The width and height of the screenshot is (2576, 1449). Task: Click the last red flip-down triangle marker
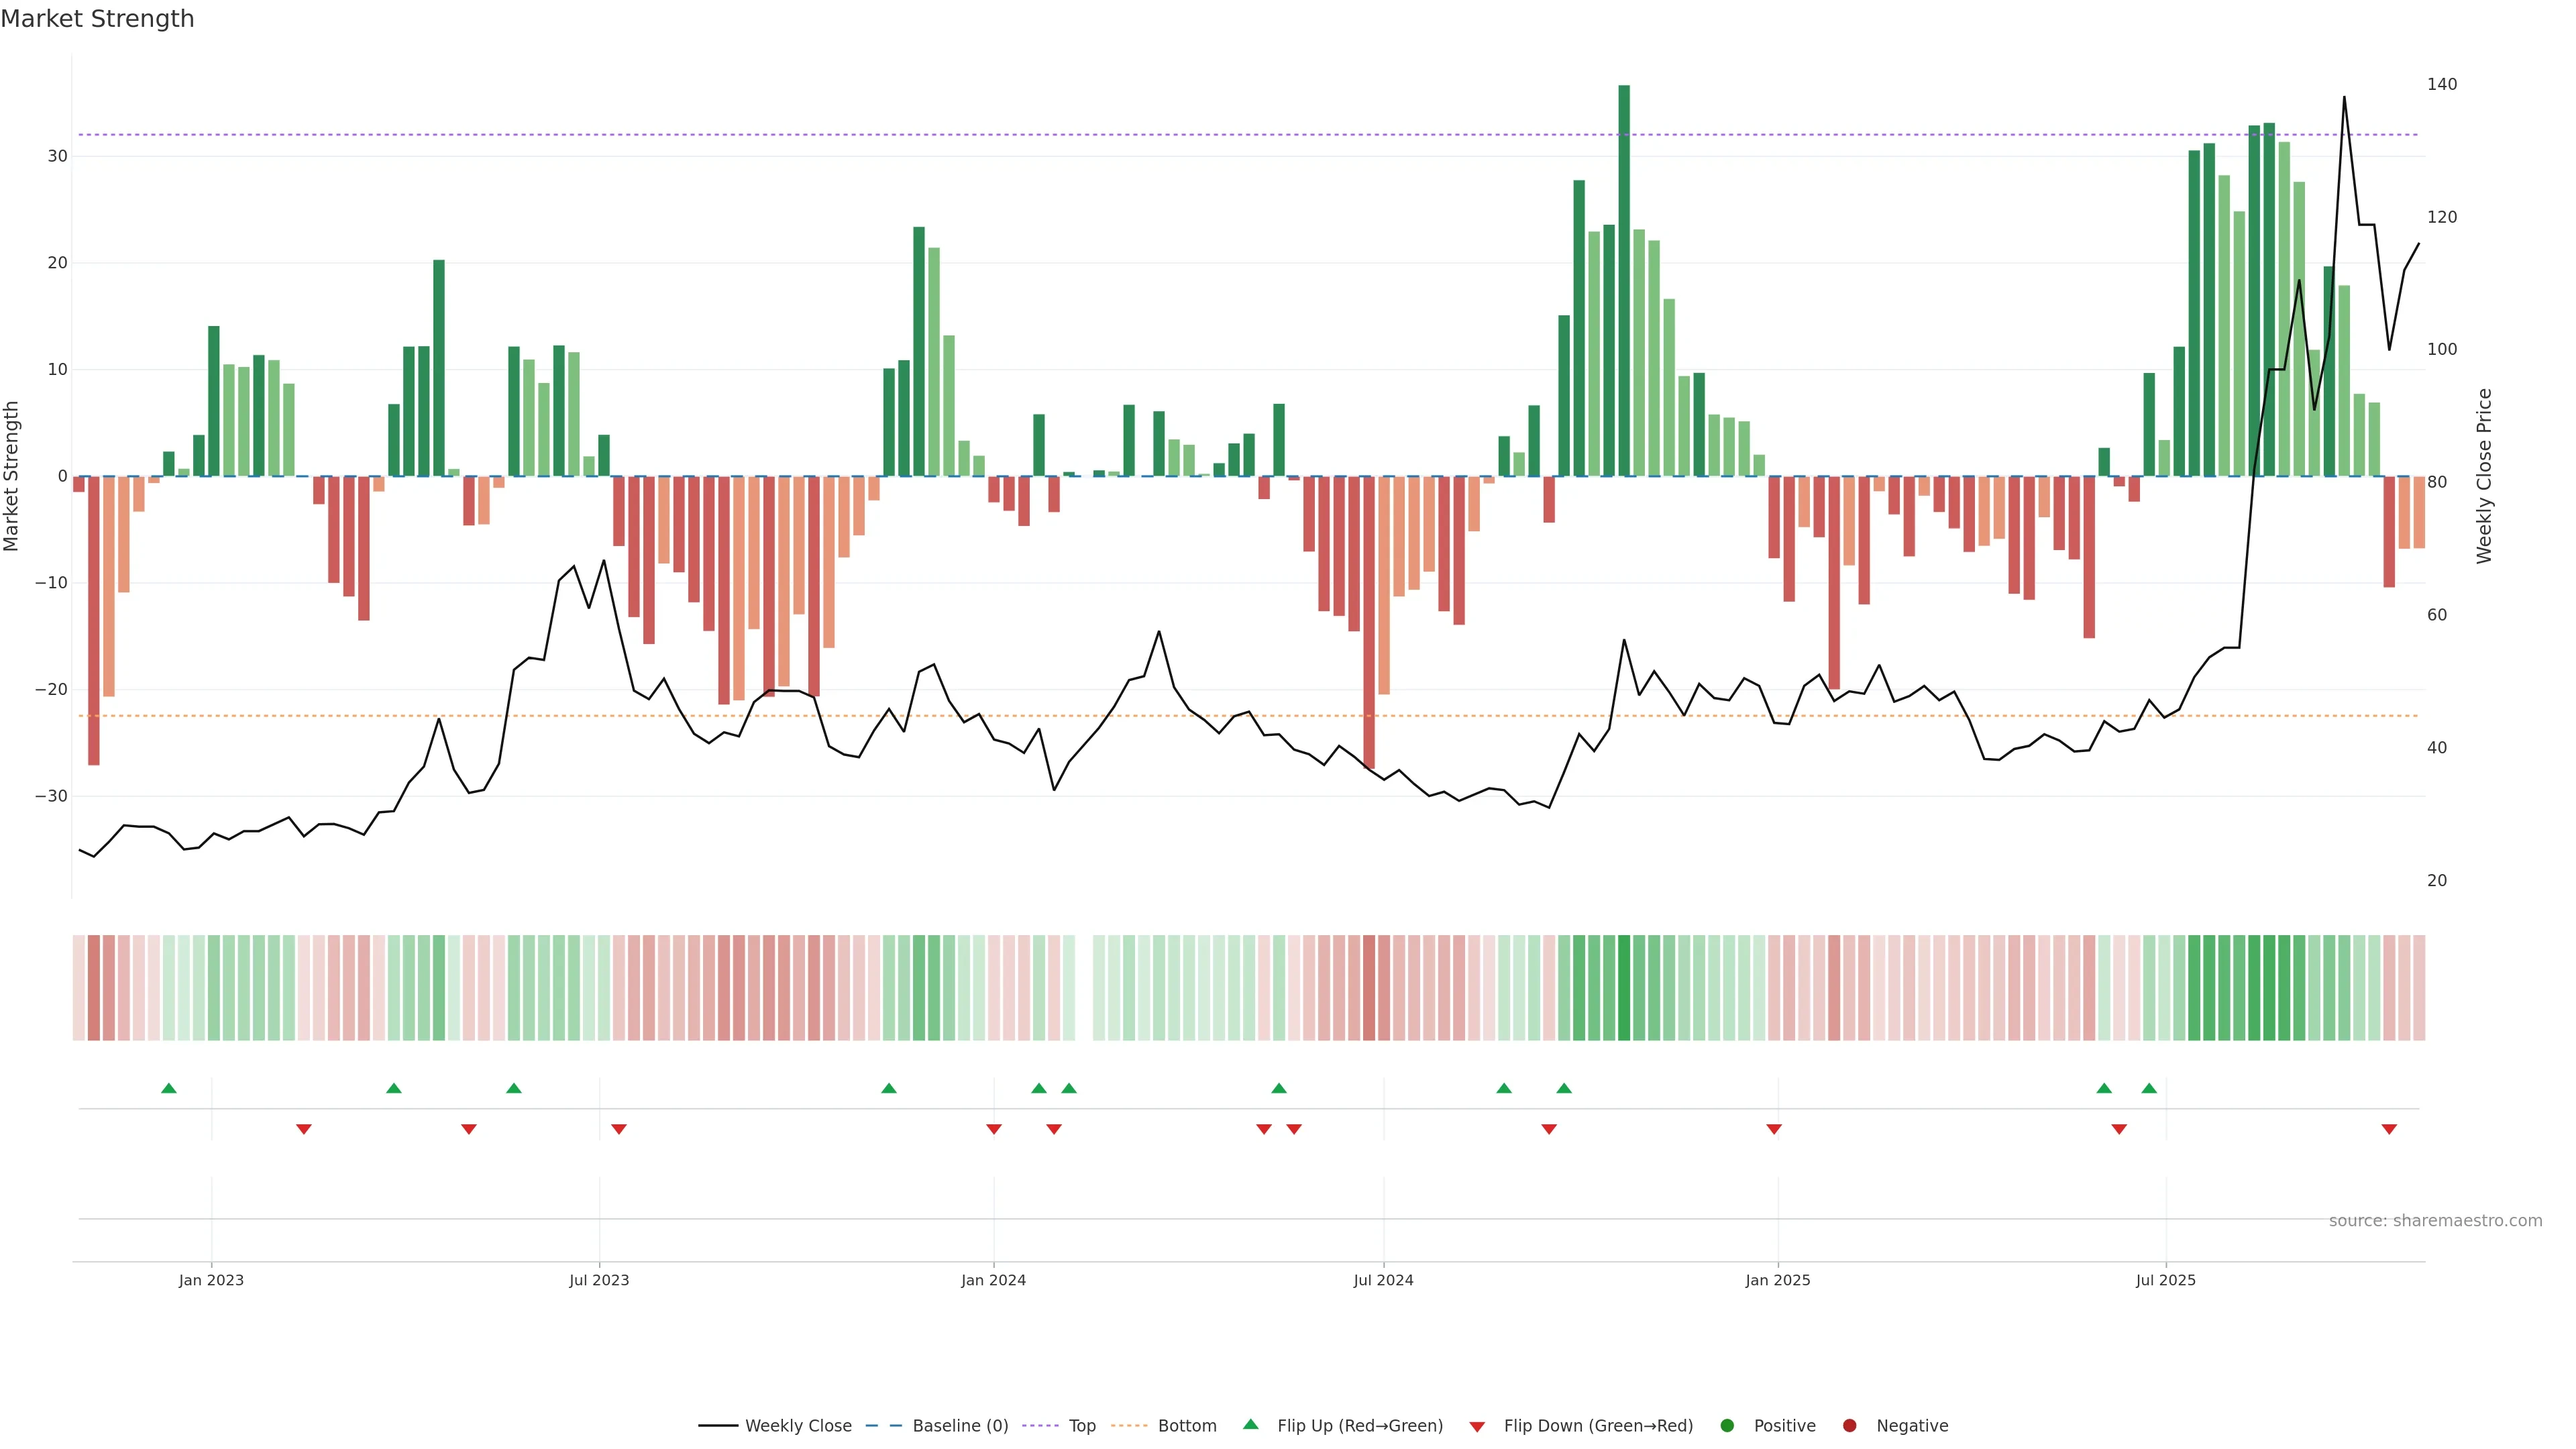[x=2389, y=1129]
